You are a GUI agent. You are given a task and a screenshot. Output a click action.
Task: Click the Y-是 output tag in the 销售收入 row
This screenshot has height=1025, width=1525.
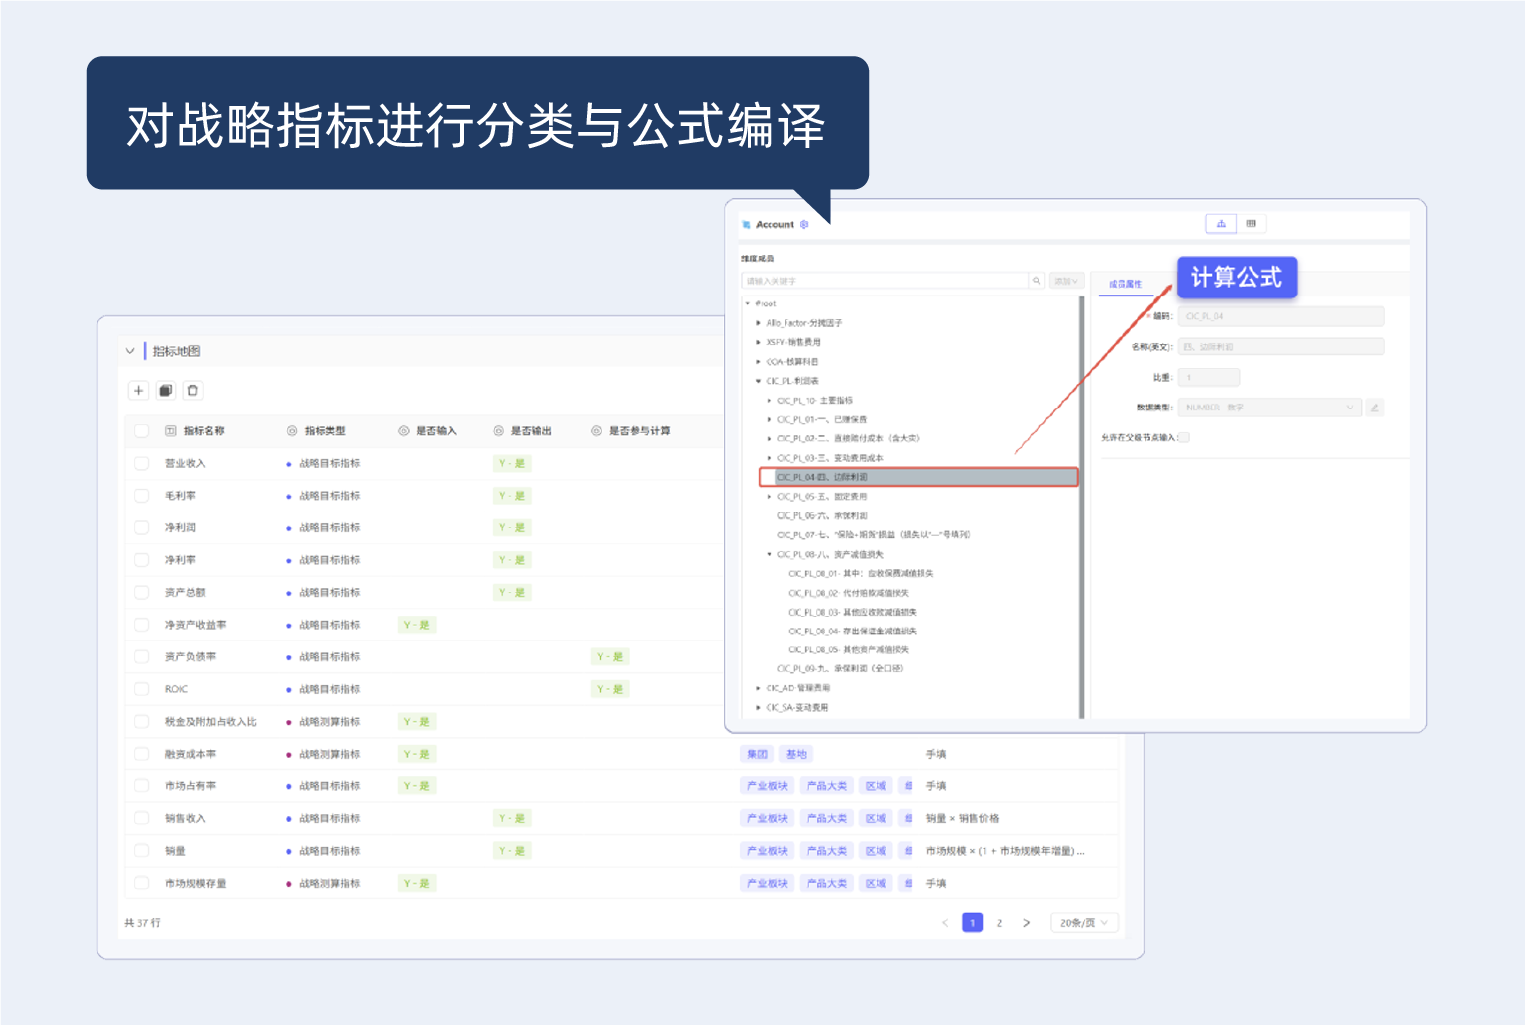point(512,818)
